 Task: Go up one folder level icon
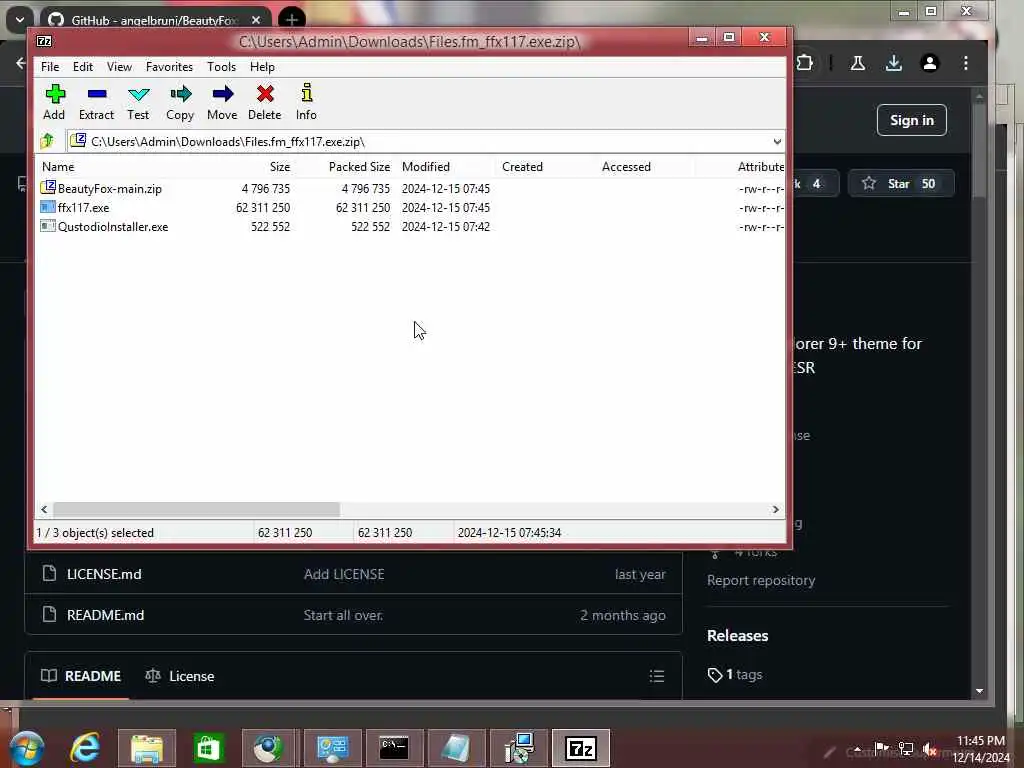click(47, 141)
